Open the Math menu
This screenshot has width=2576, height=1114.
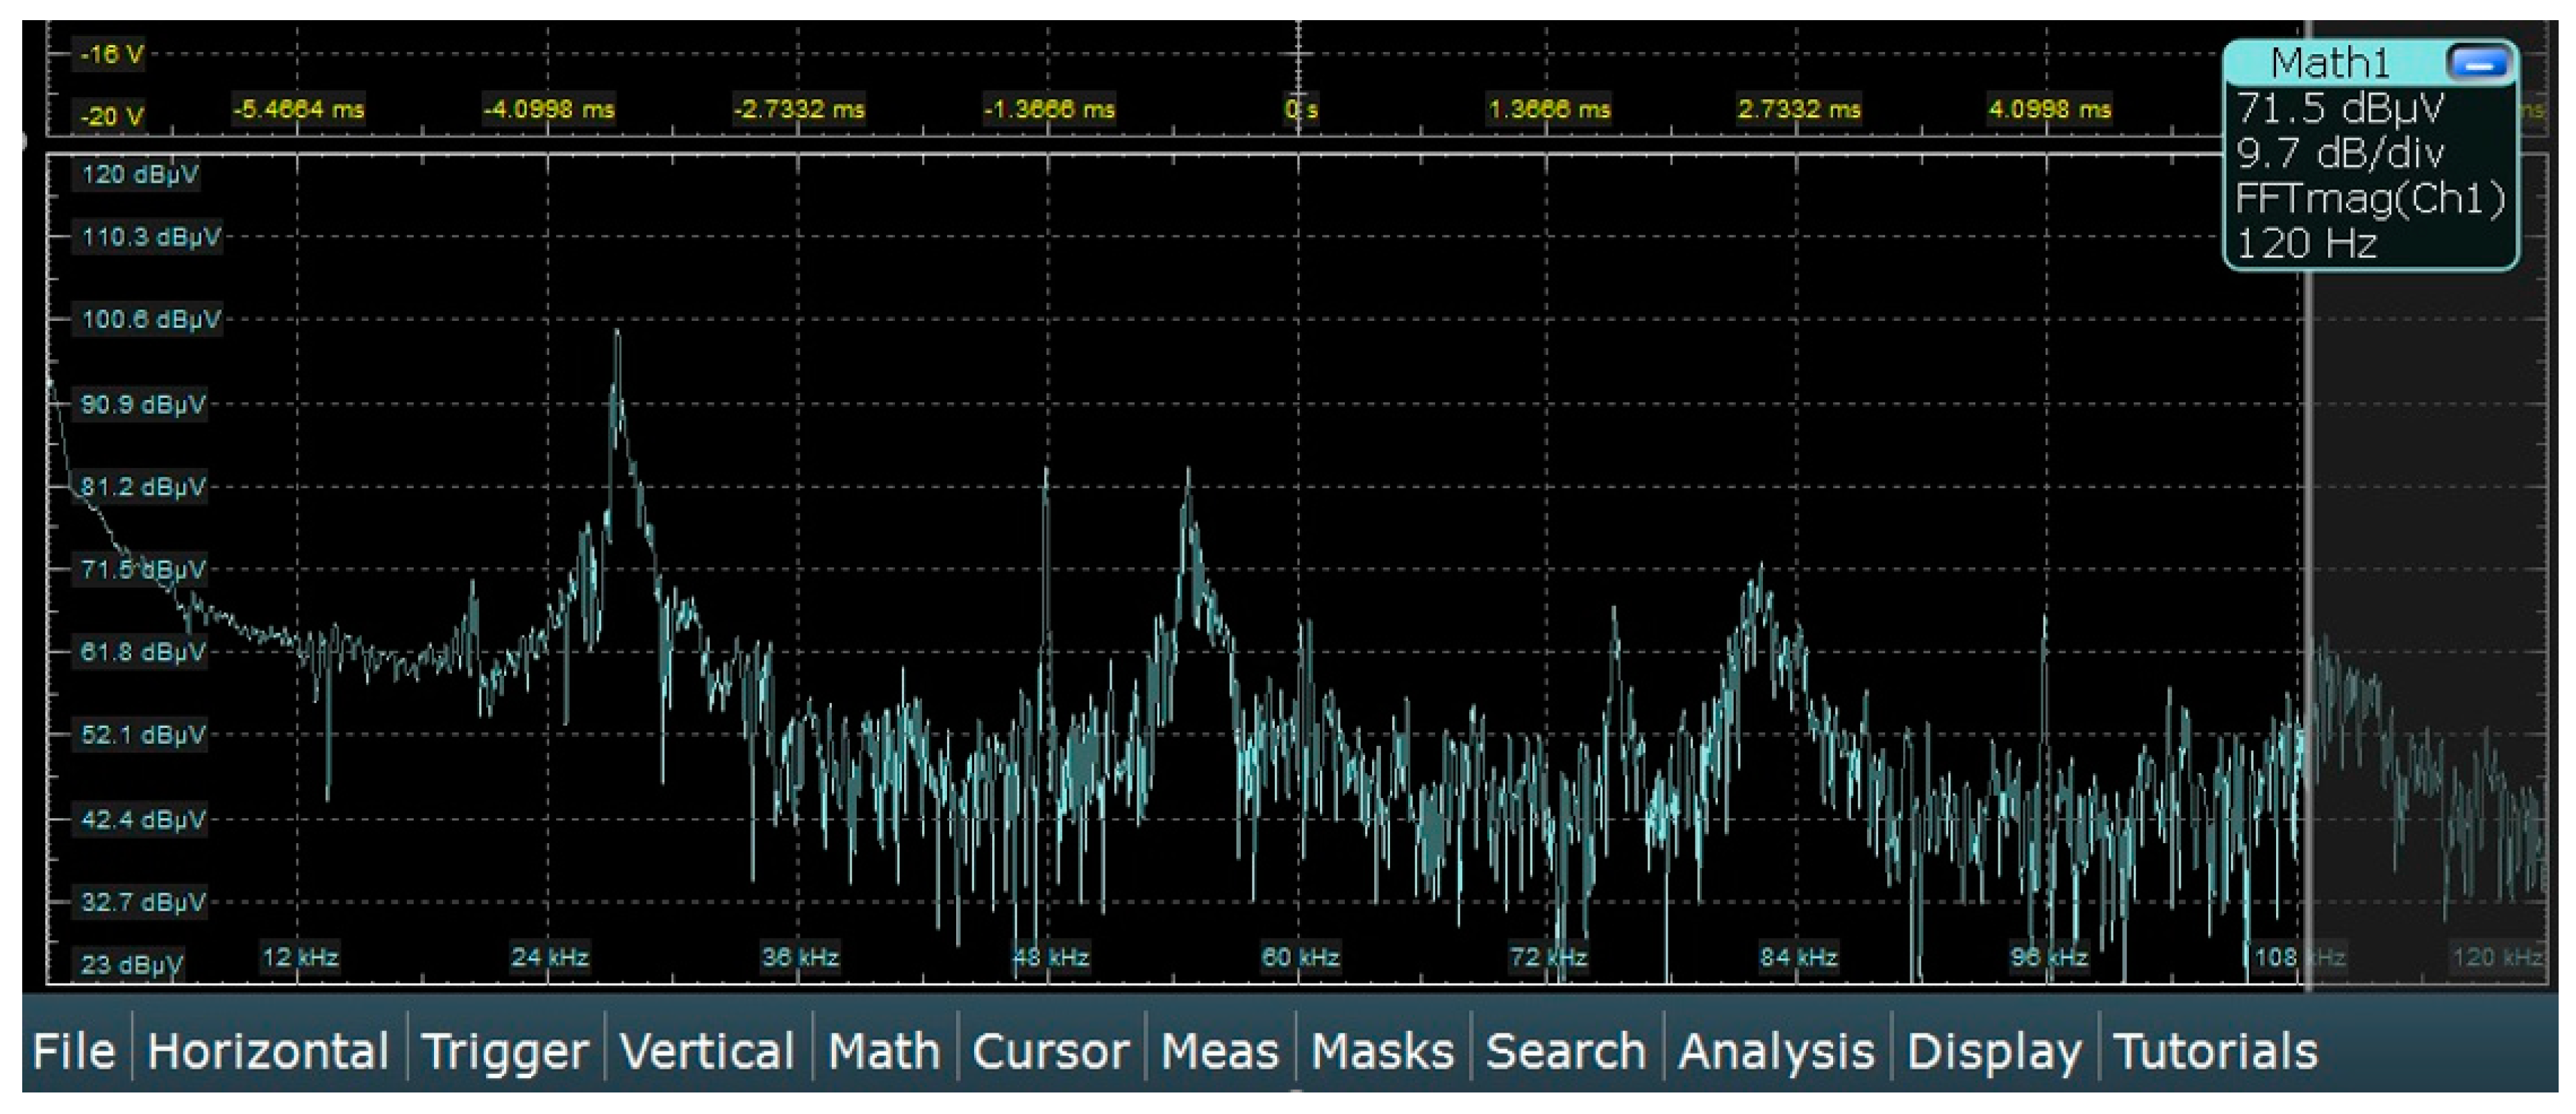884,1051
